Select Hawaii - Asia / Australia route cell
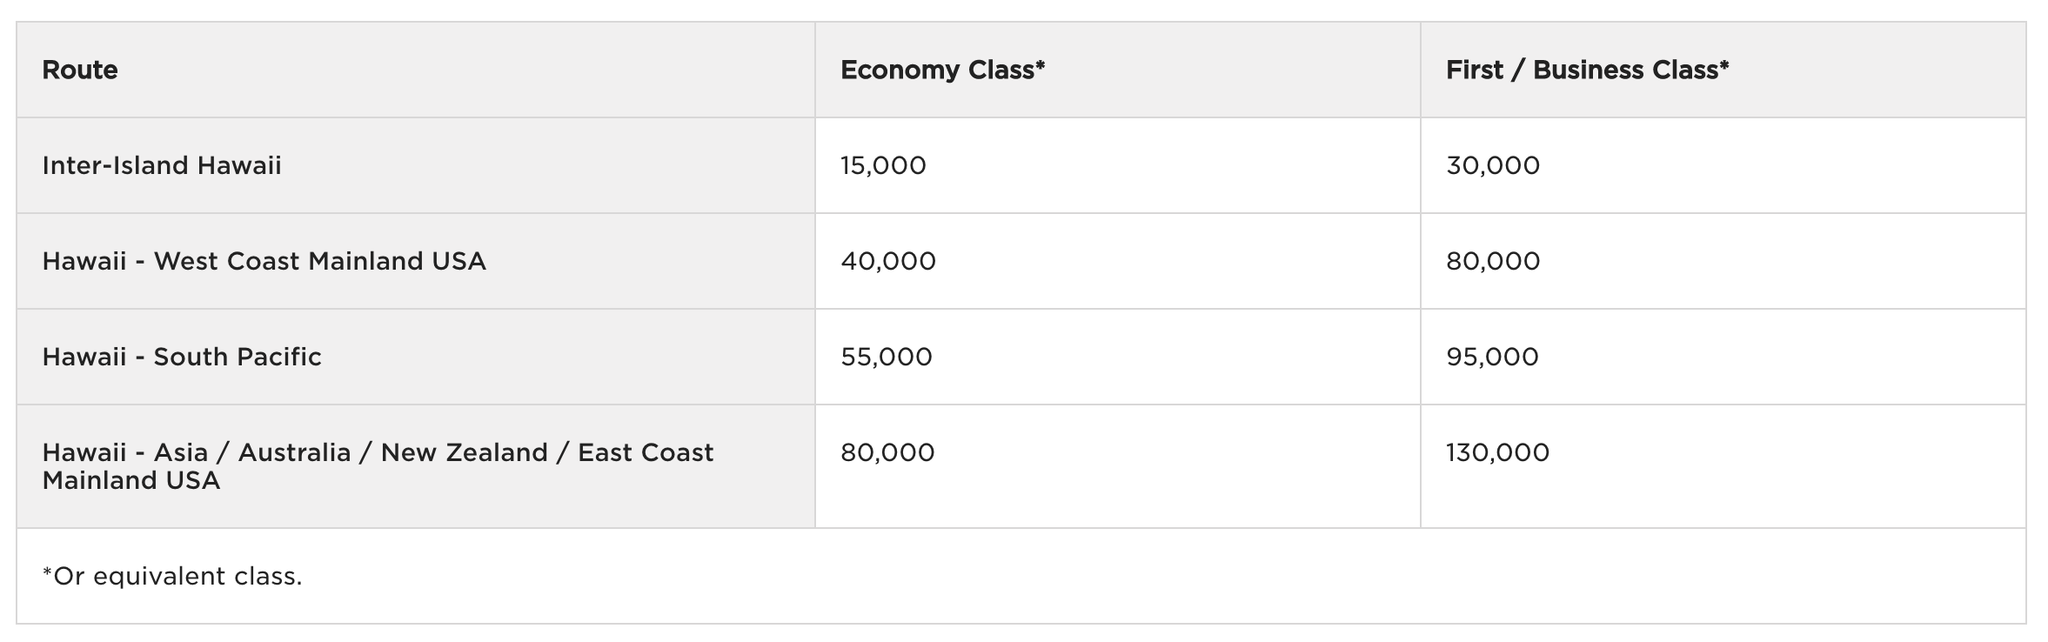 (416, 466)
